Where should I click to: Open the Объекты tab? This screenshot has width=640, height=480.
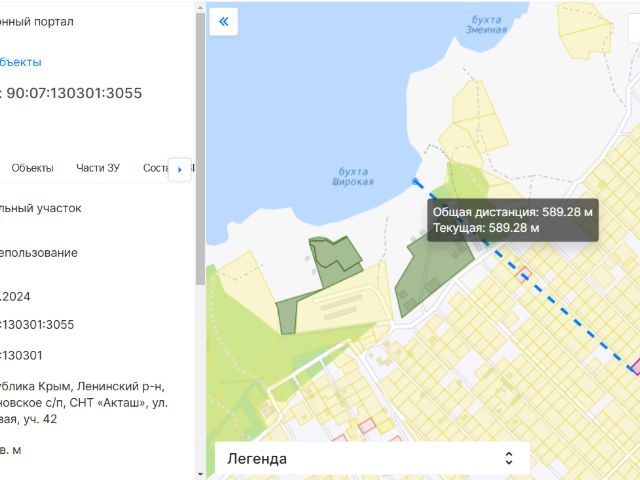point(32,168)
